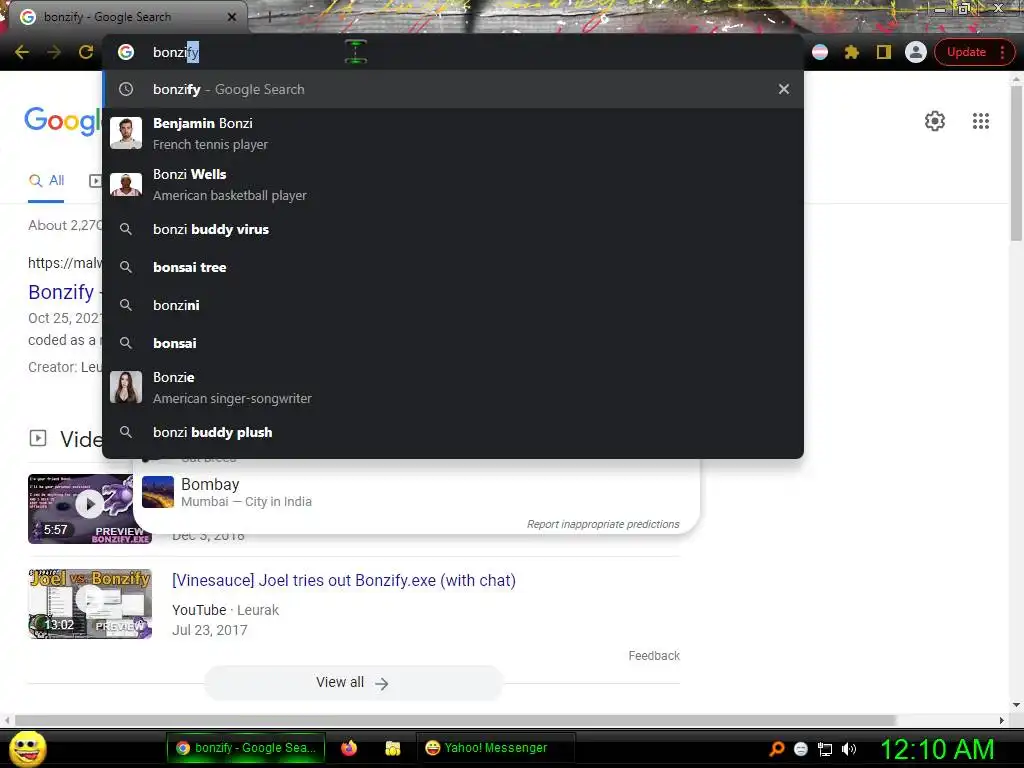This screenshot has width=1024, height=768.
Task: Select the Chrome taskbar item 'bonzify - Google Sea...'
Action: (x=246, y=748)
